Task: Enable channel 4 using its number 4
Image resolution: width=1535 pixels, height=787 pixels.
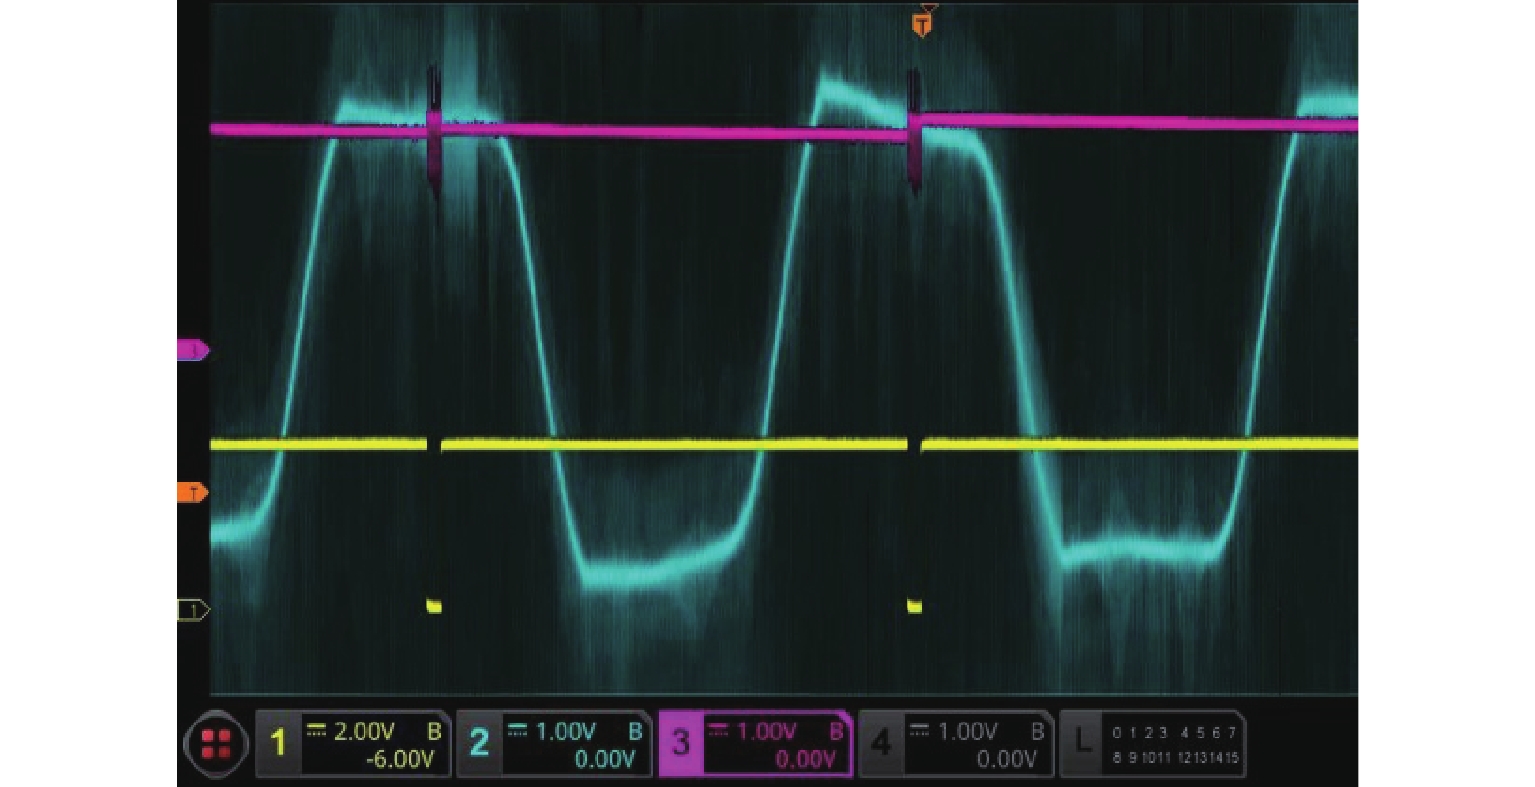Action: tap(882, 744)
